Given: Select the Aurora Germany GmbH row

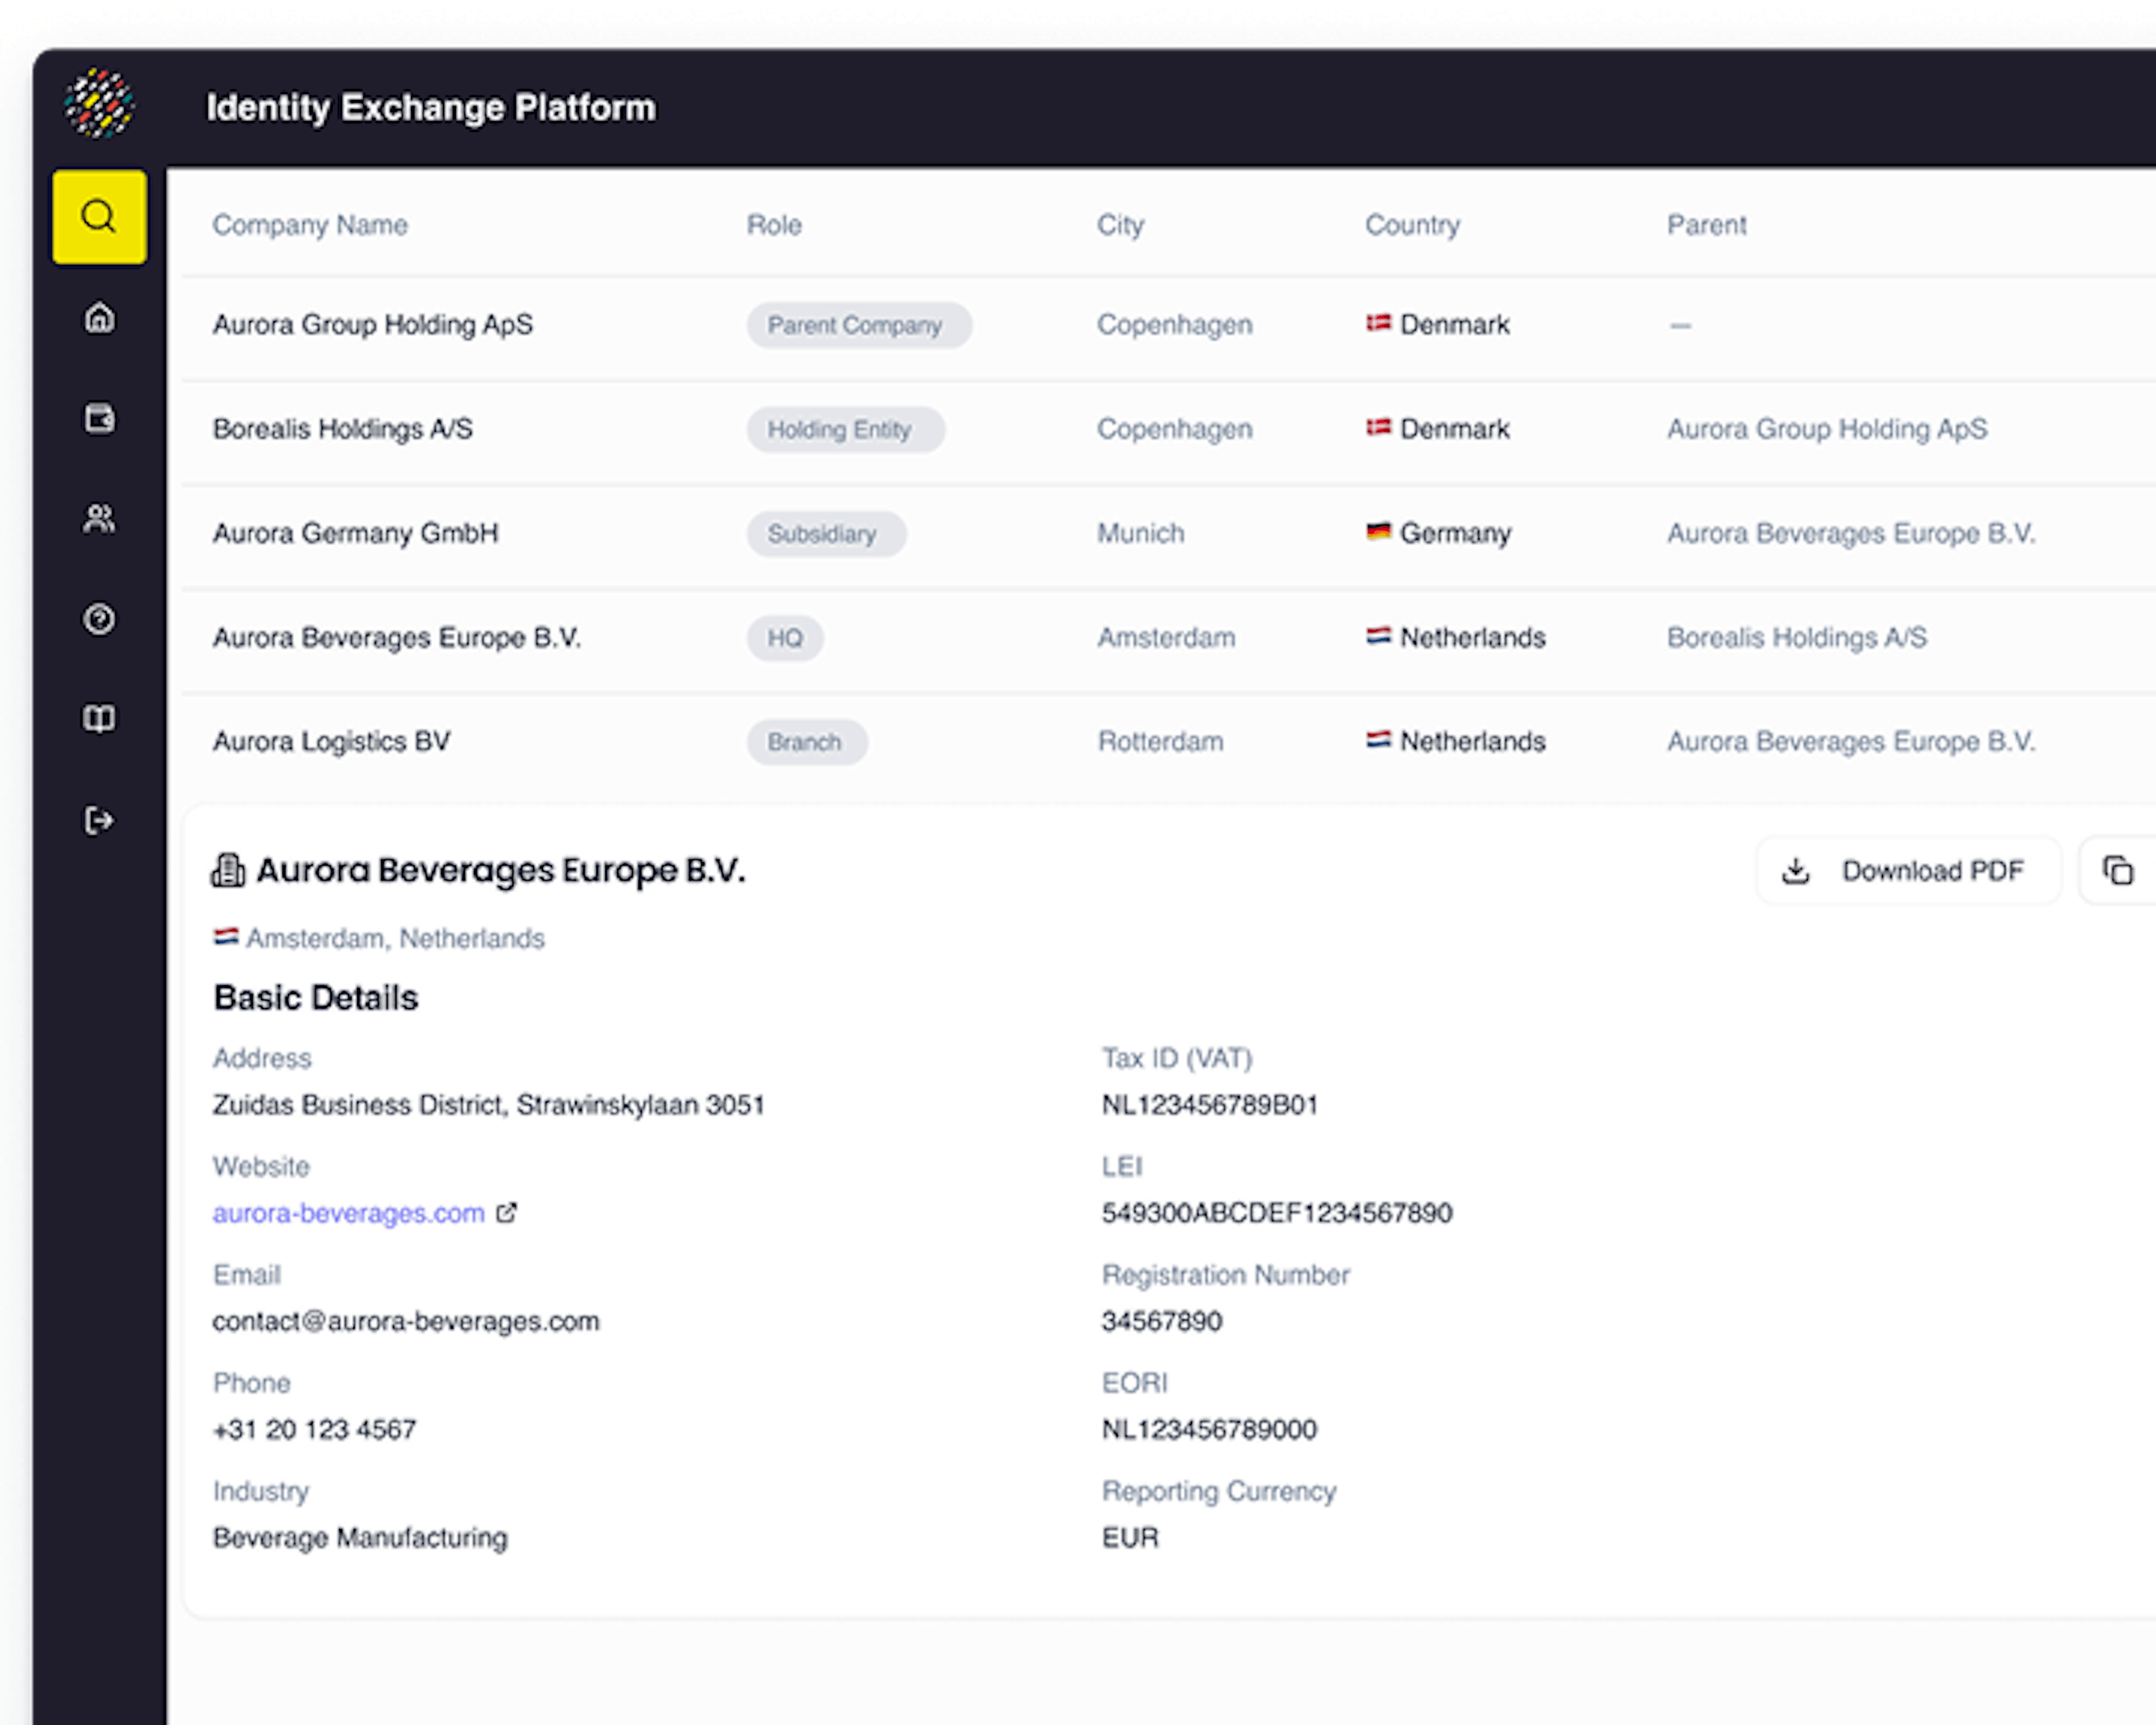Looking at the screenshot, I should click(355, 533).
